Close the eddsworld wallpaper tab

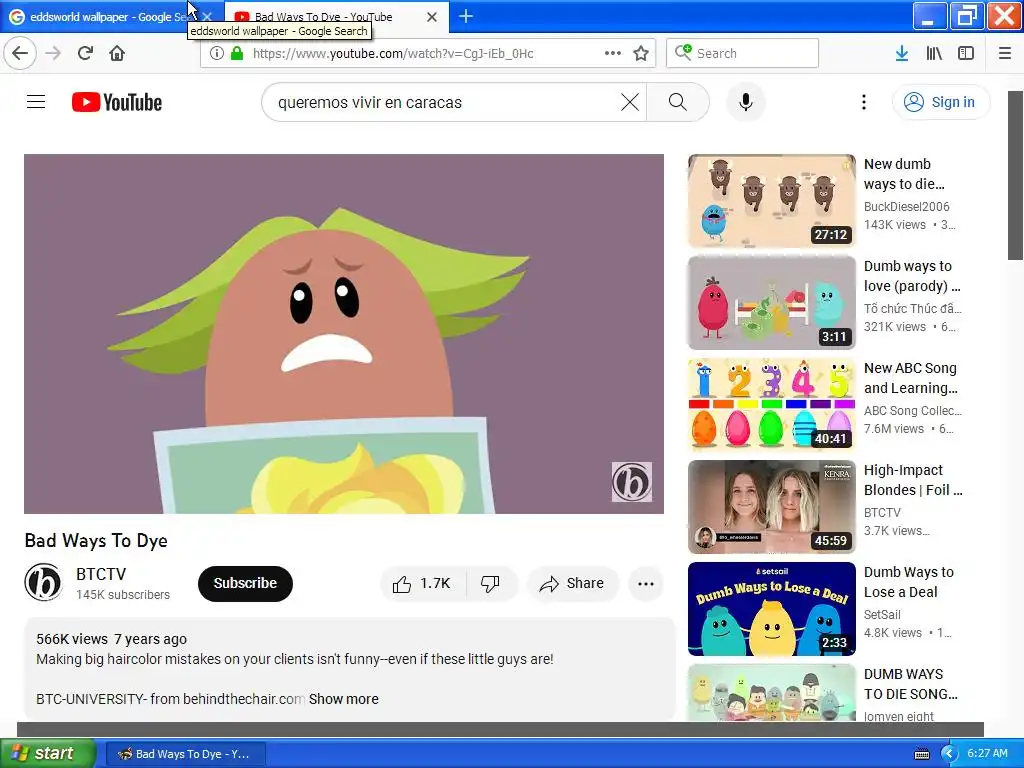(x=207, y=16)
